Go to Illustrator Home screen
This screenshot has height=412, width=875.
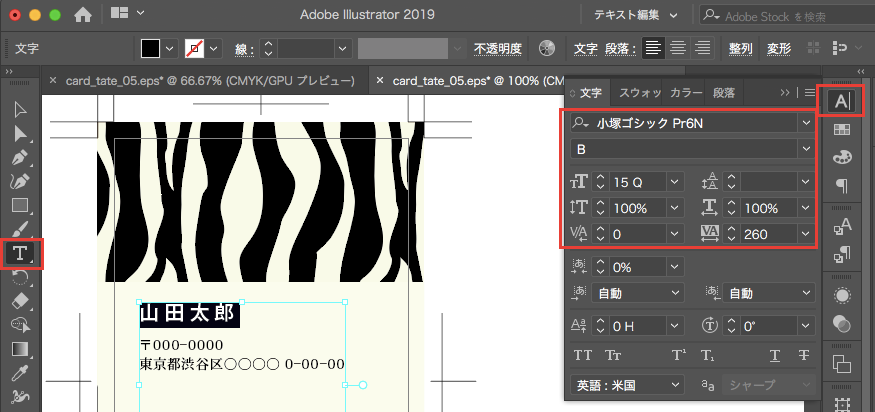83,15
